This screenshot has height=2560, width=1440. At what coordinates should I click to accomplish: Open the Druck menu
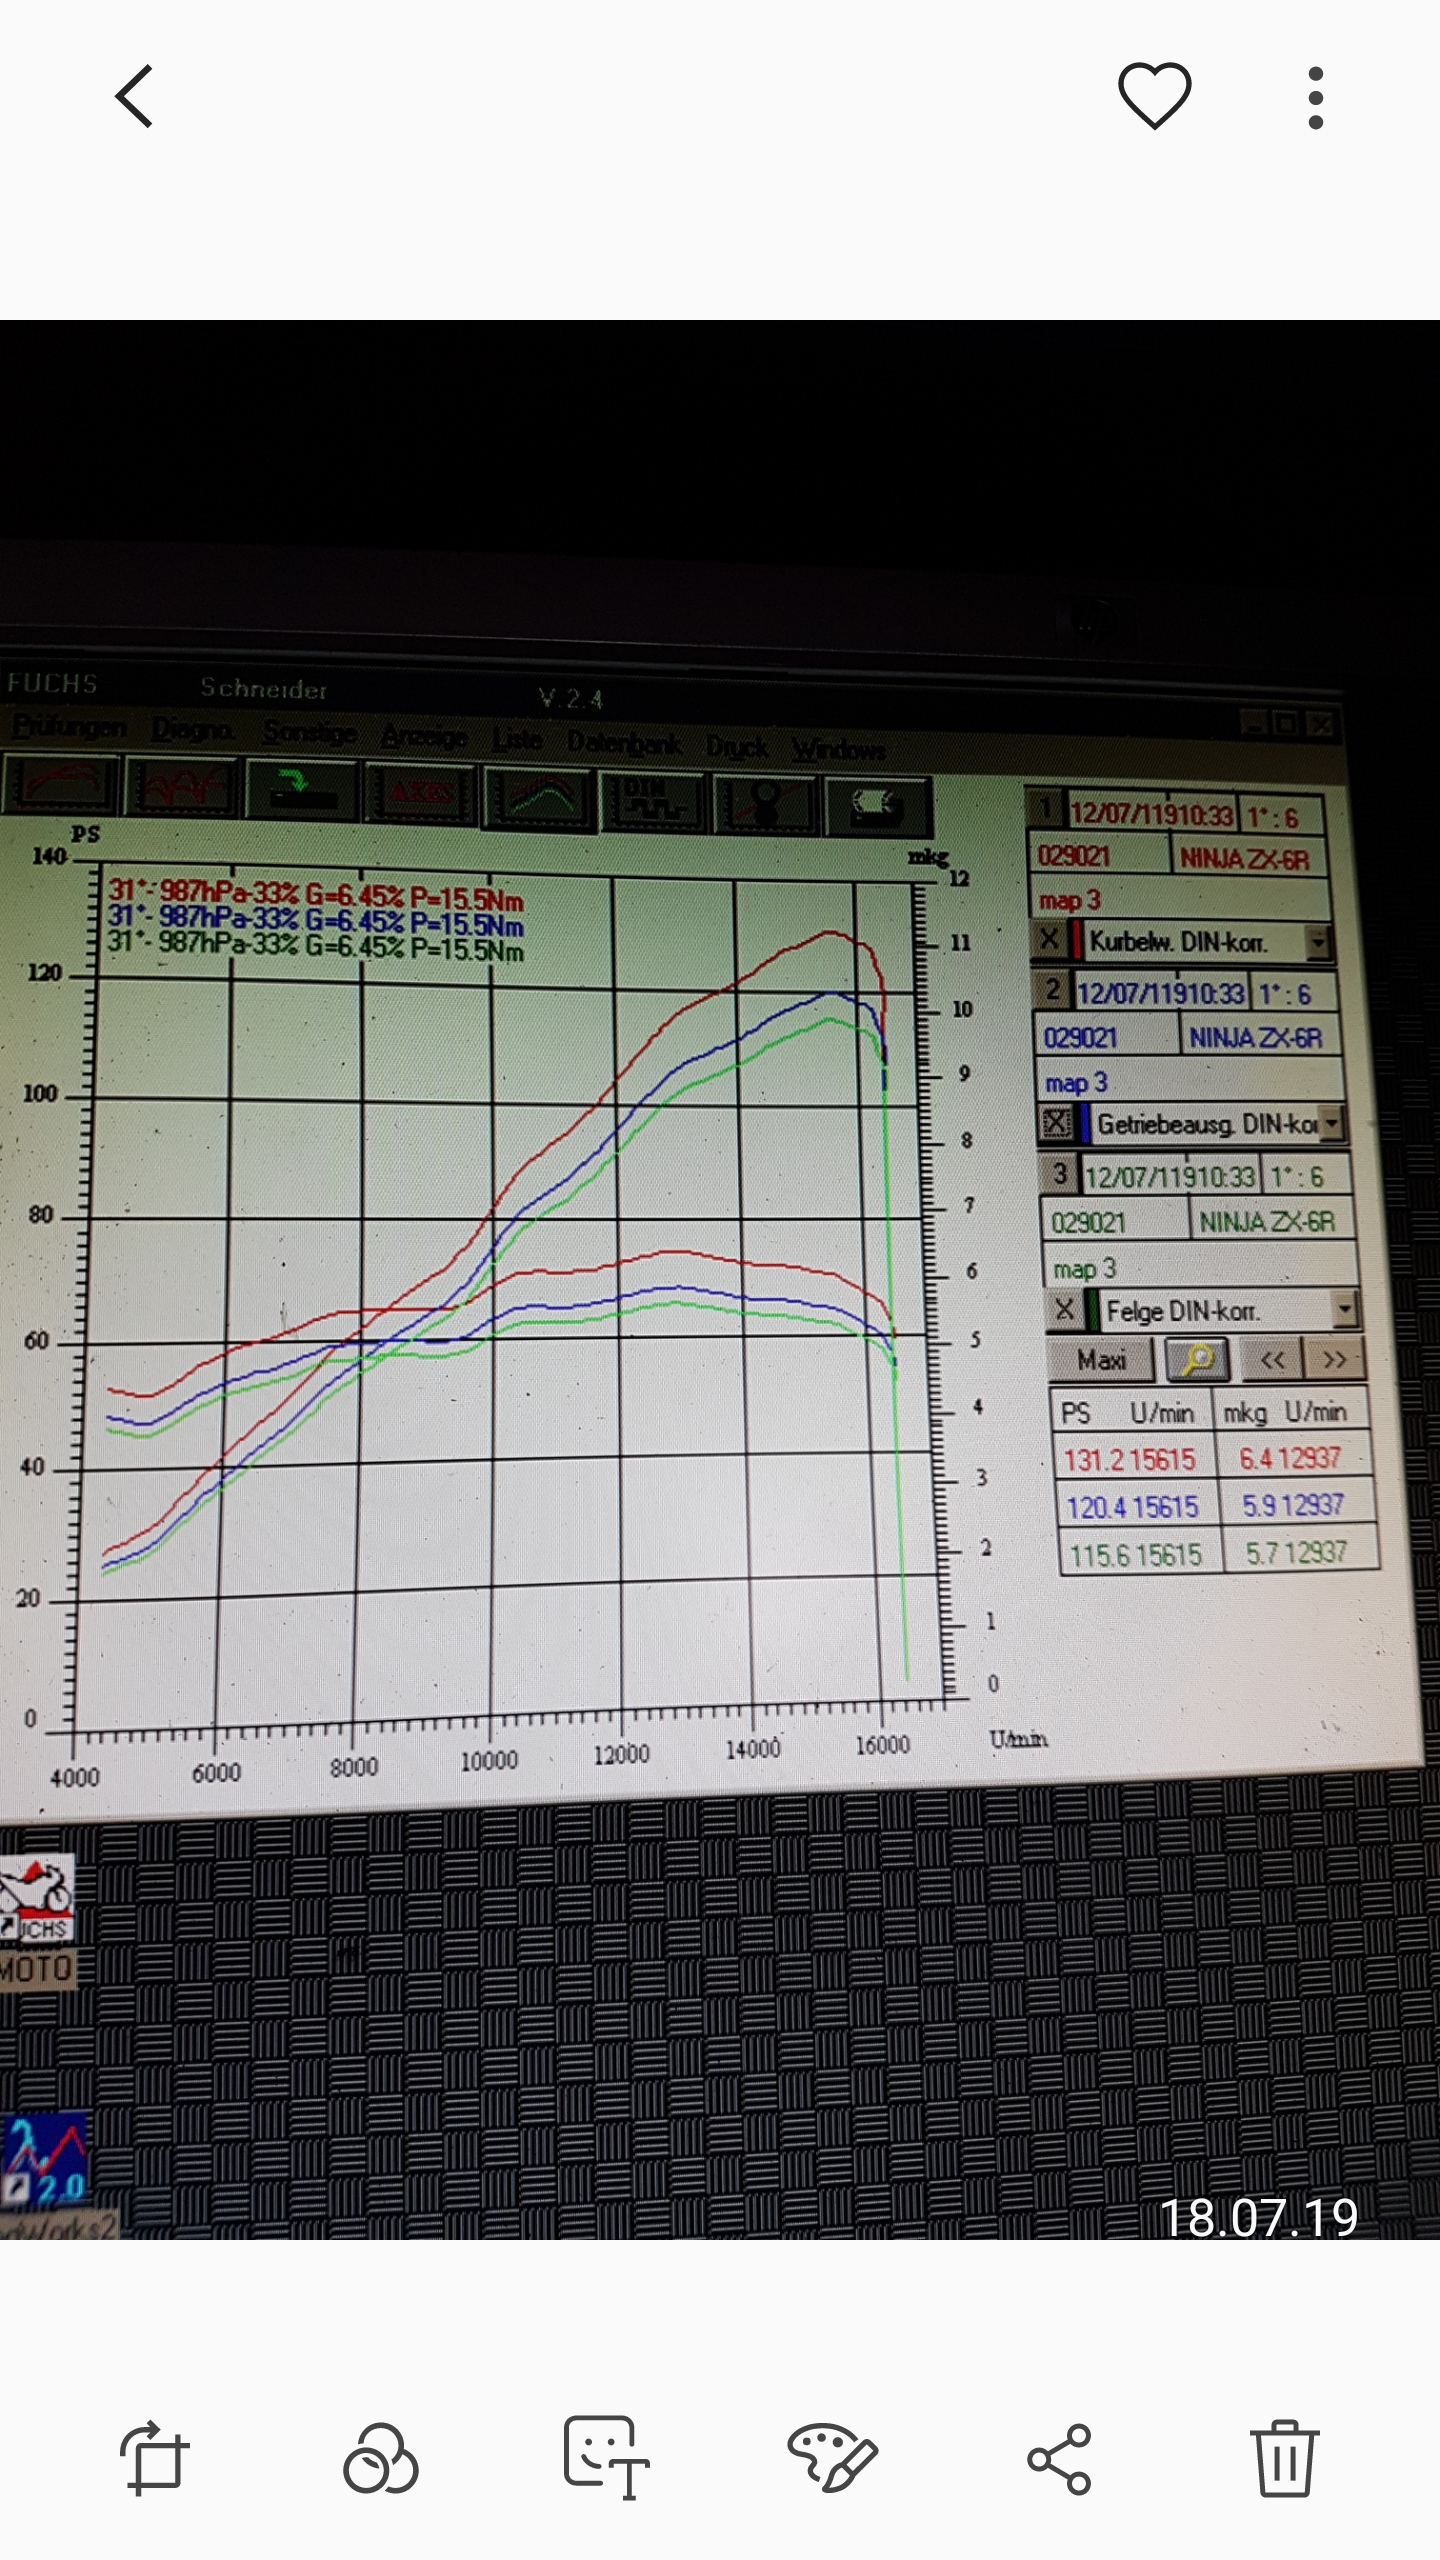pyautogui.click(x=737, y=747)
